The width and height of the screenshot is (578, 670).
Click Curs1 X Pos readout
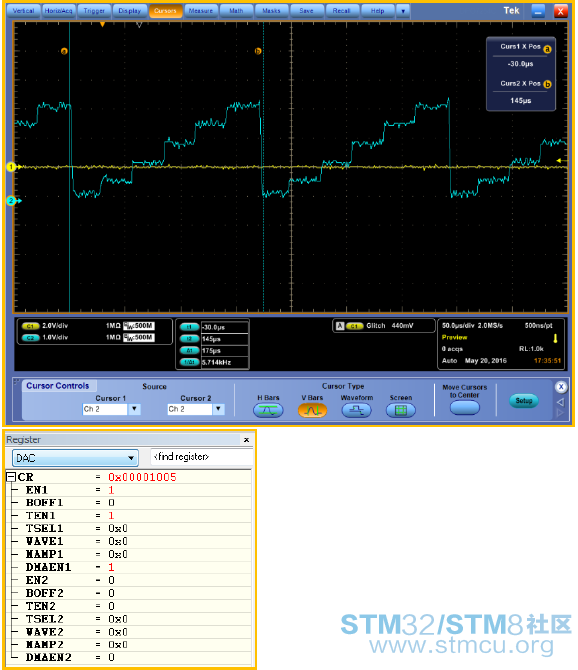tap(521, 56)
